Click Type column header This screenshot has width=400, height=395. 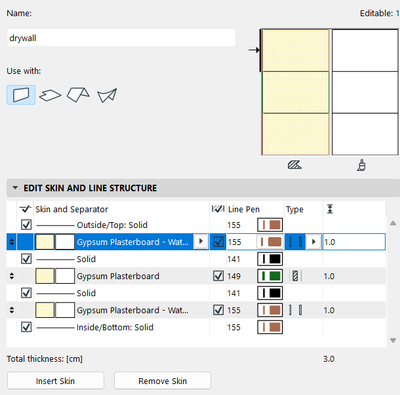tap(295, 209)
